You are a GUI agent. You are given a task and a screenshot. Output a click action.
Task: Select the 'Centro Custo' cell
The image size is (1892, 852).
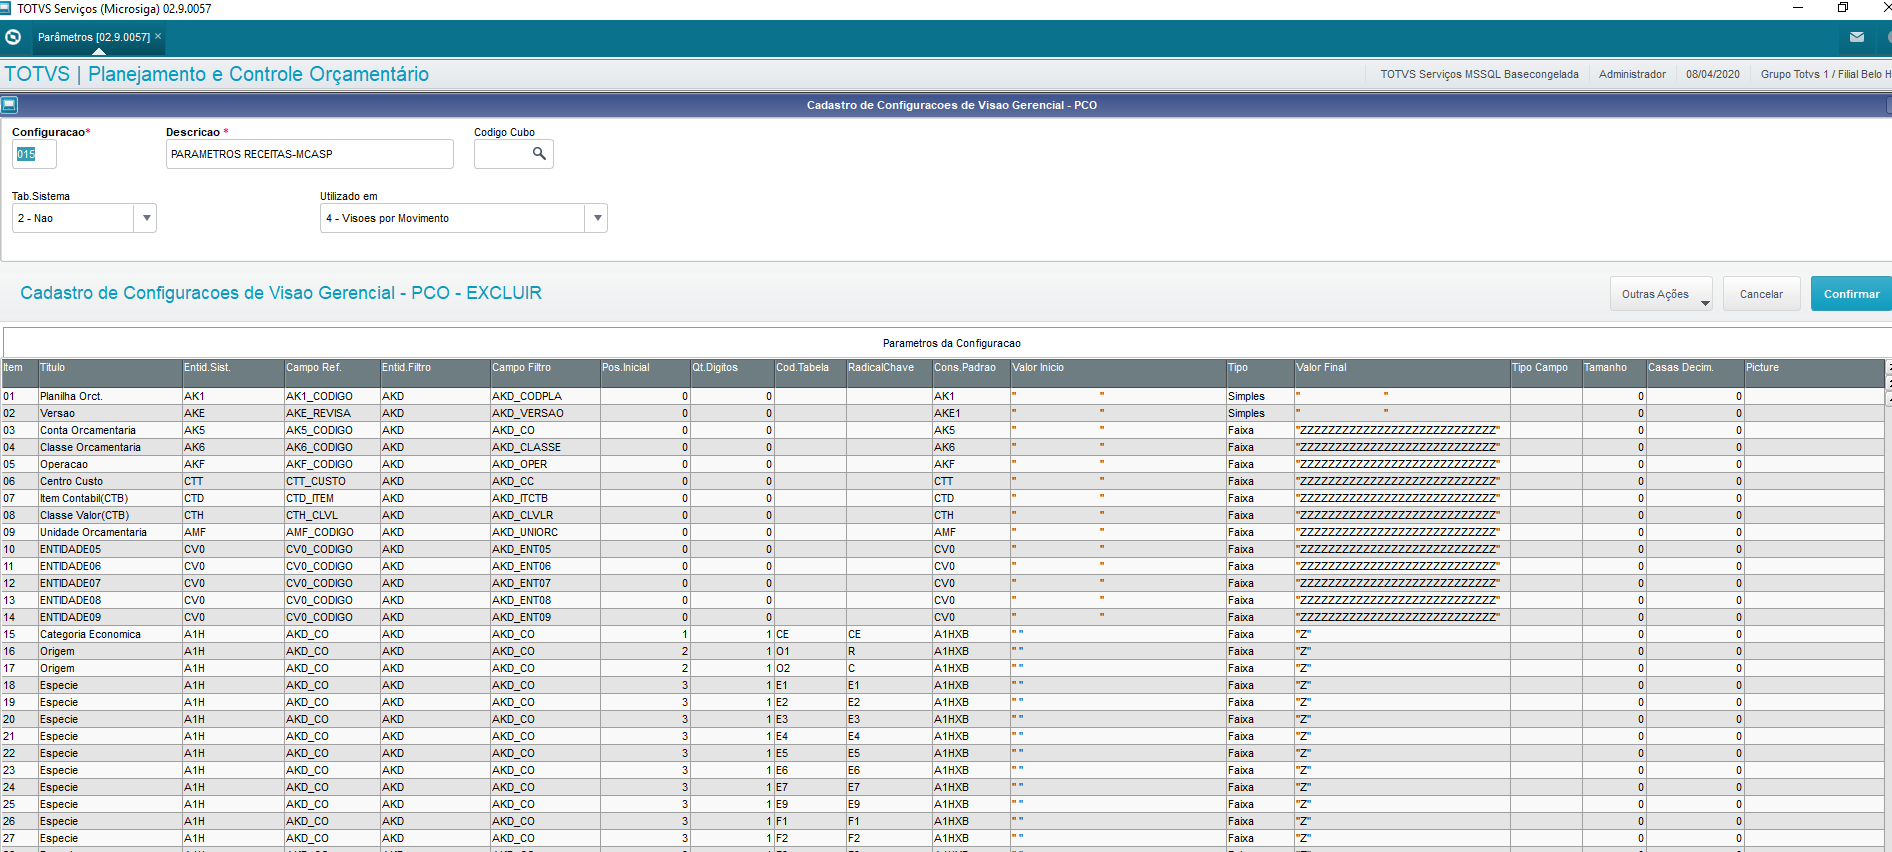(110, 481)
